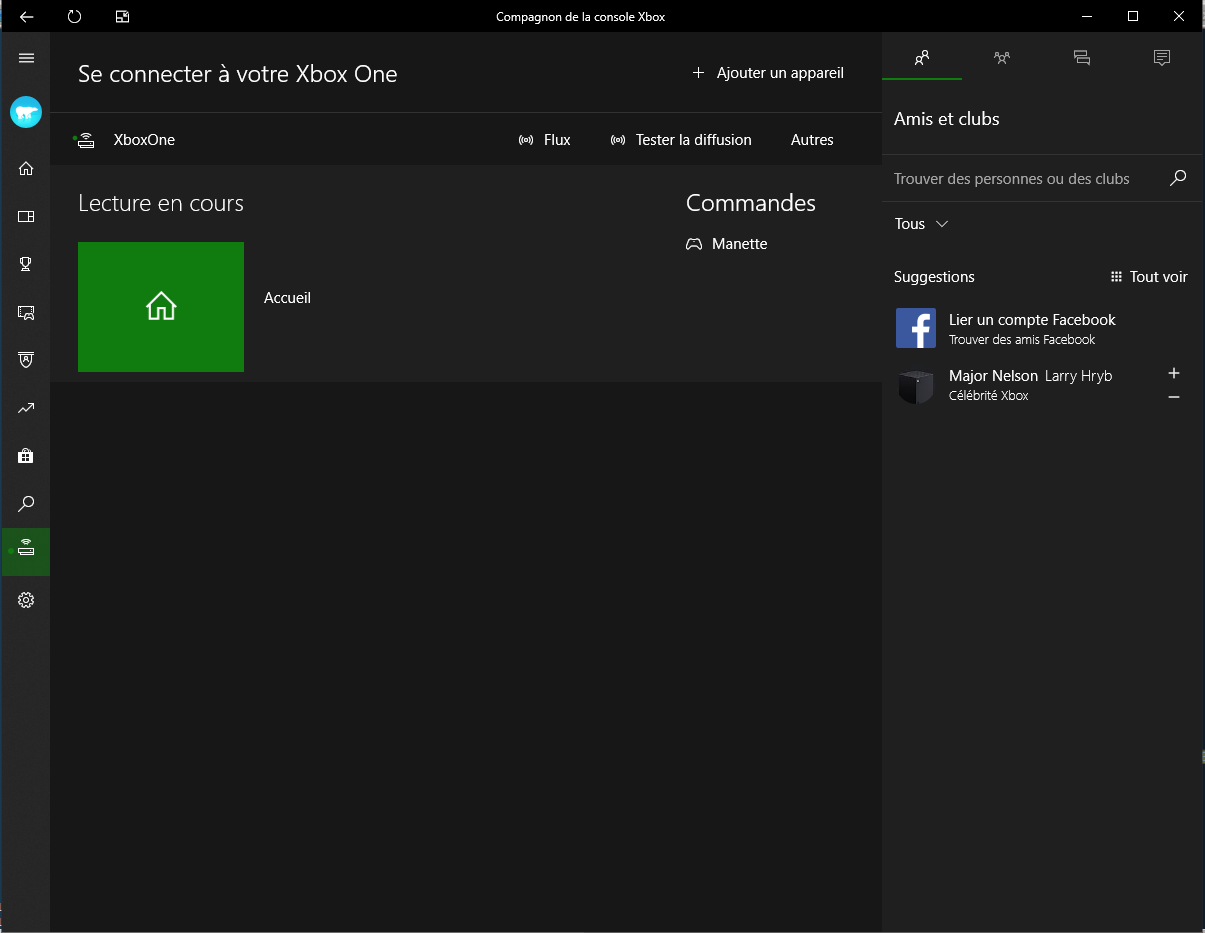Switch to the Messages tab icon

[1081, 58]
